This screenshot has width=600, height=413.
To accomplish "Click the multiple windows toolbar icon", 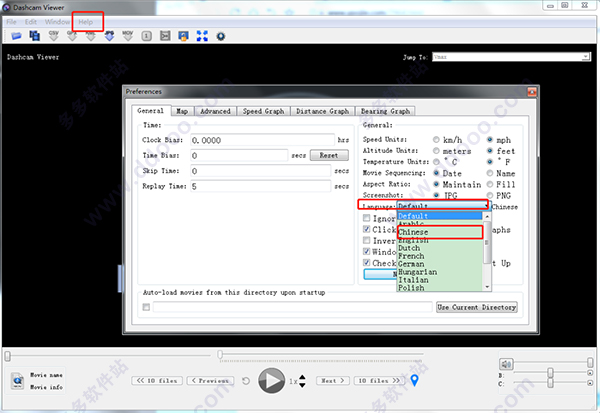I will point(34,36).
